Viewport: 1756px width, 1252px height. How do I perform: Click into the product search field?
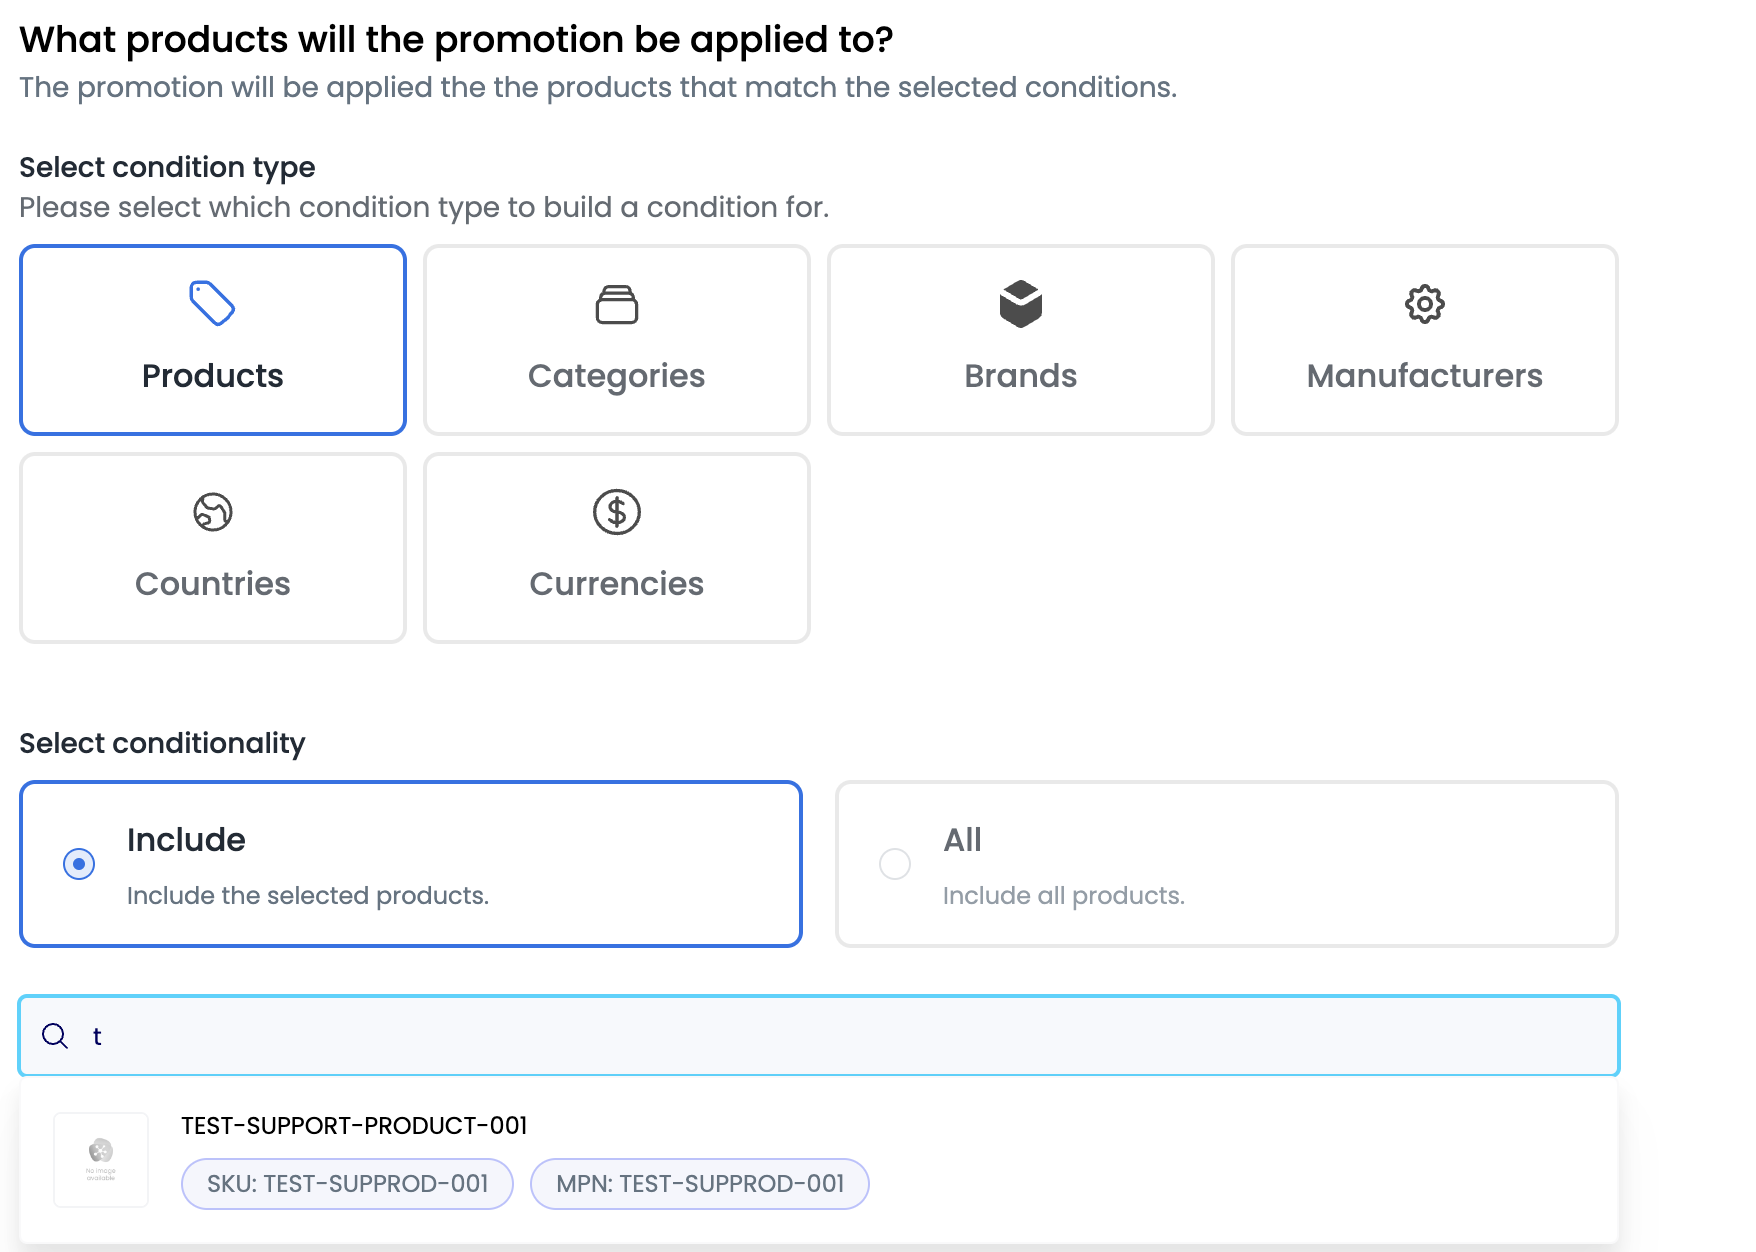pos(819,1036)
